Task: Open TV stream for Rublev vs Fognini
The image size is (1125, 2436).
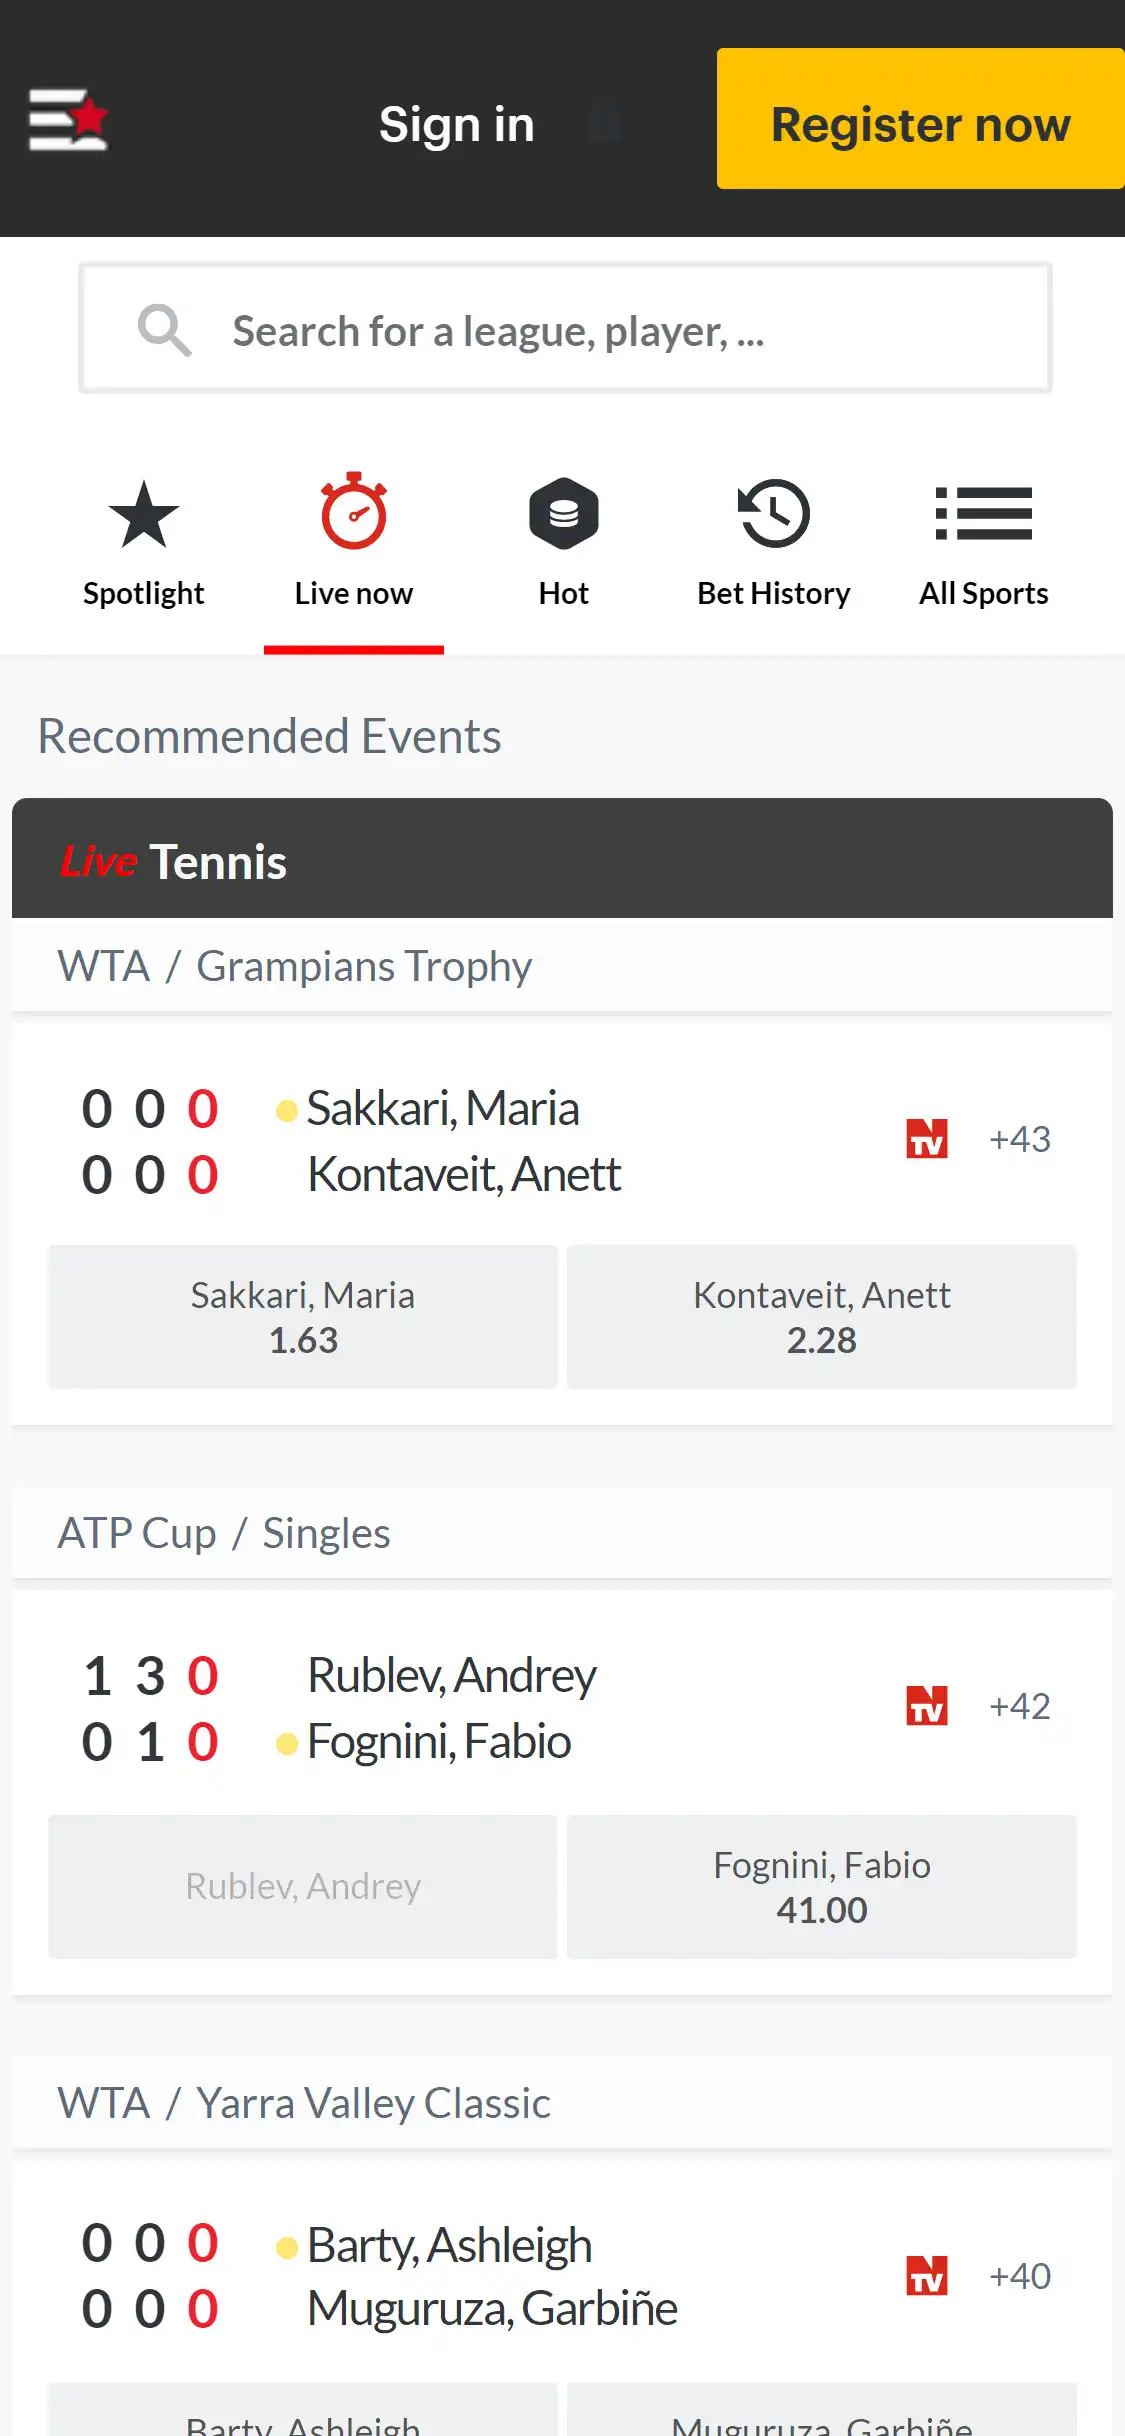Action: click(927, 1706)
